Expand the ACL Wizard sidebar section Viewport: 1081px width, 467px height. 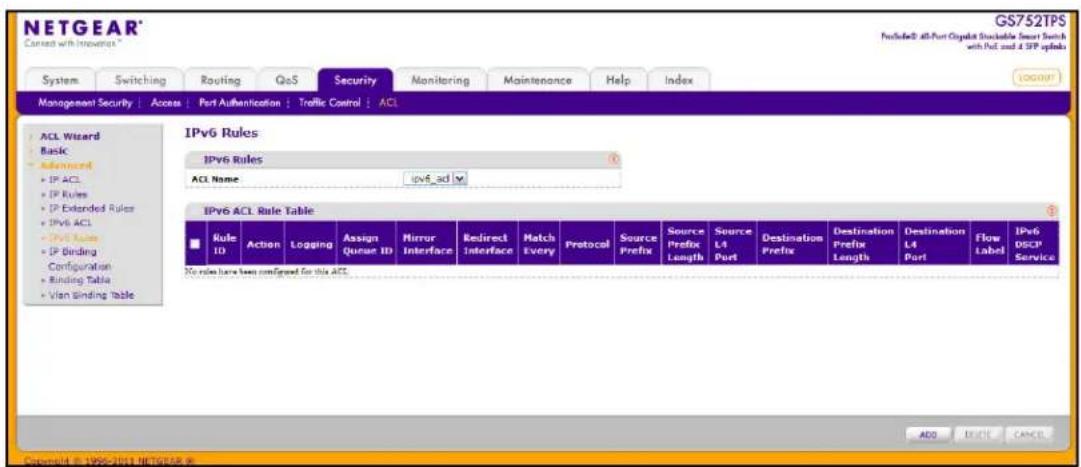[x=70, y=136]
